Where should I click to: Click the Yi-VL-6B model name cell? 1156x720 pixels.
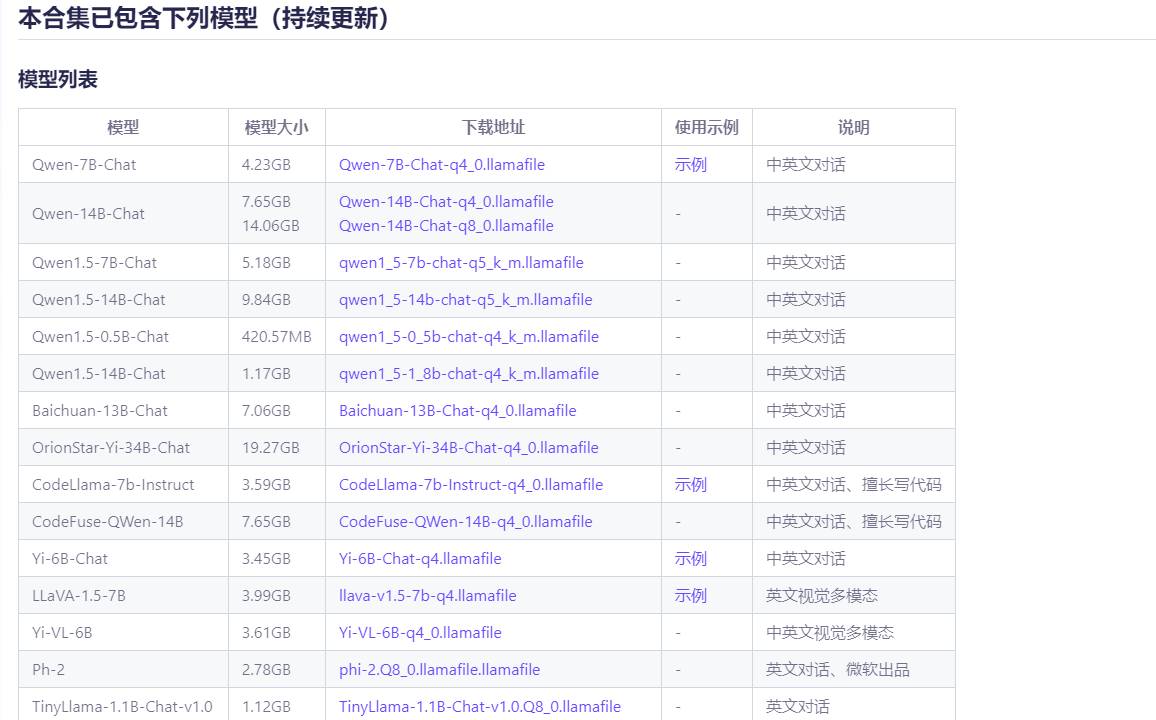tap(123, 632)
